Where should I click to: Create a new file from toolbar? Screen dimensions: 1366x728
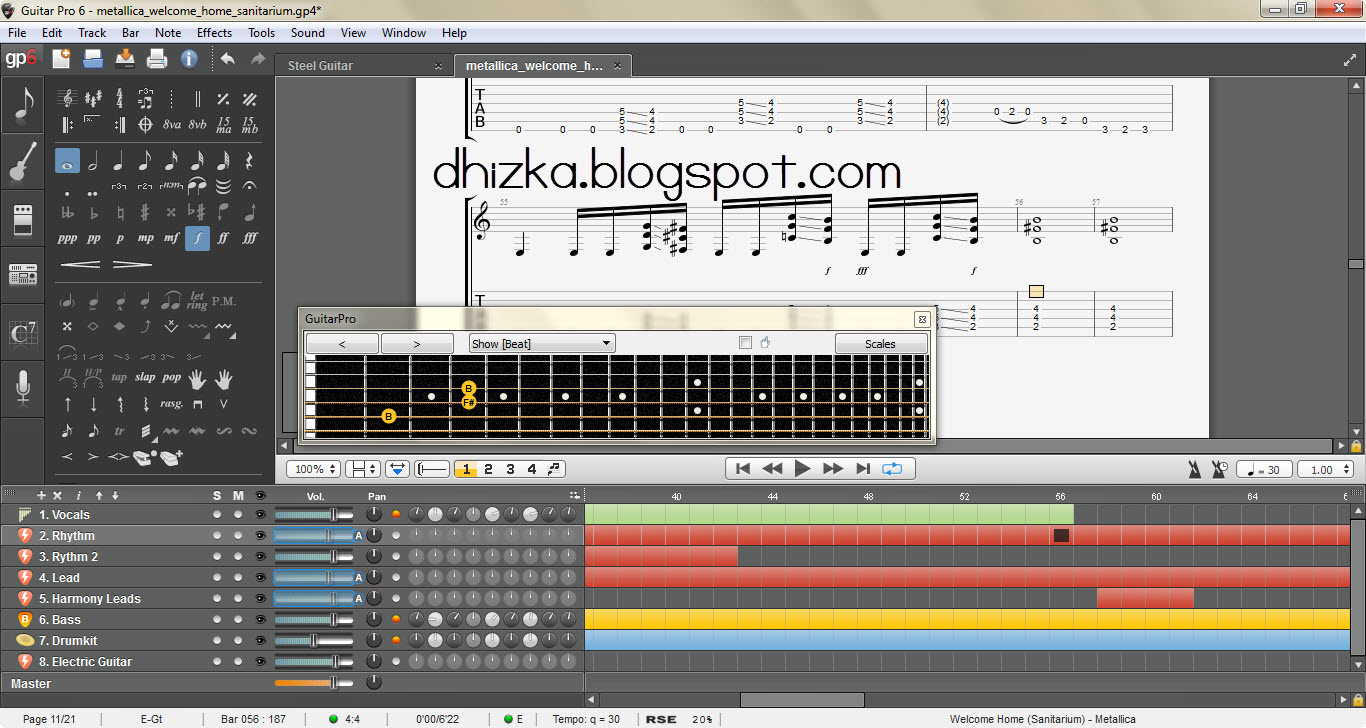[x=61, y=59]
